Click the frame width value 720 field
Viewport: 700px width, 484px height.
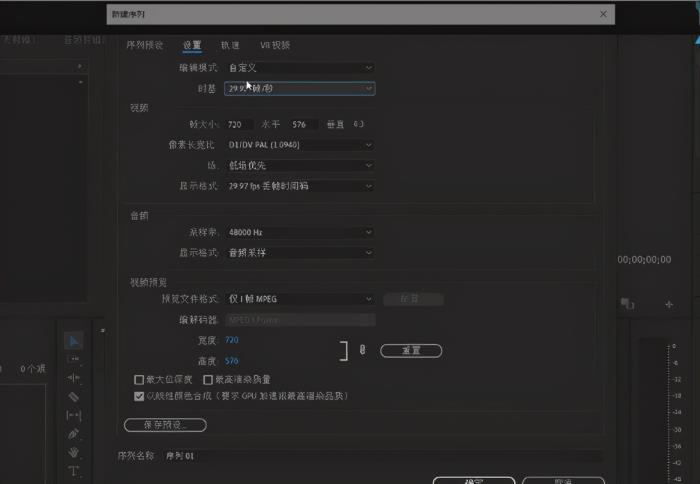(236, 125)
